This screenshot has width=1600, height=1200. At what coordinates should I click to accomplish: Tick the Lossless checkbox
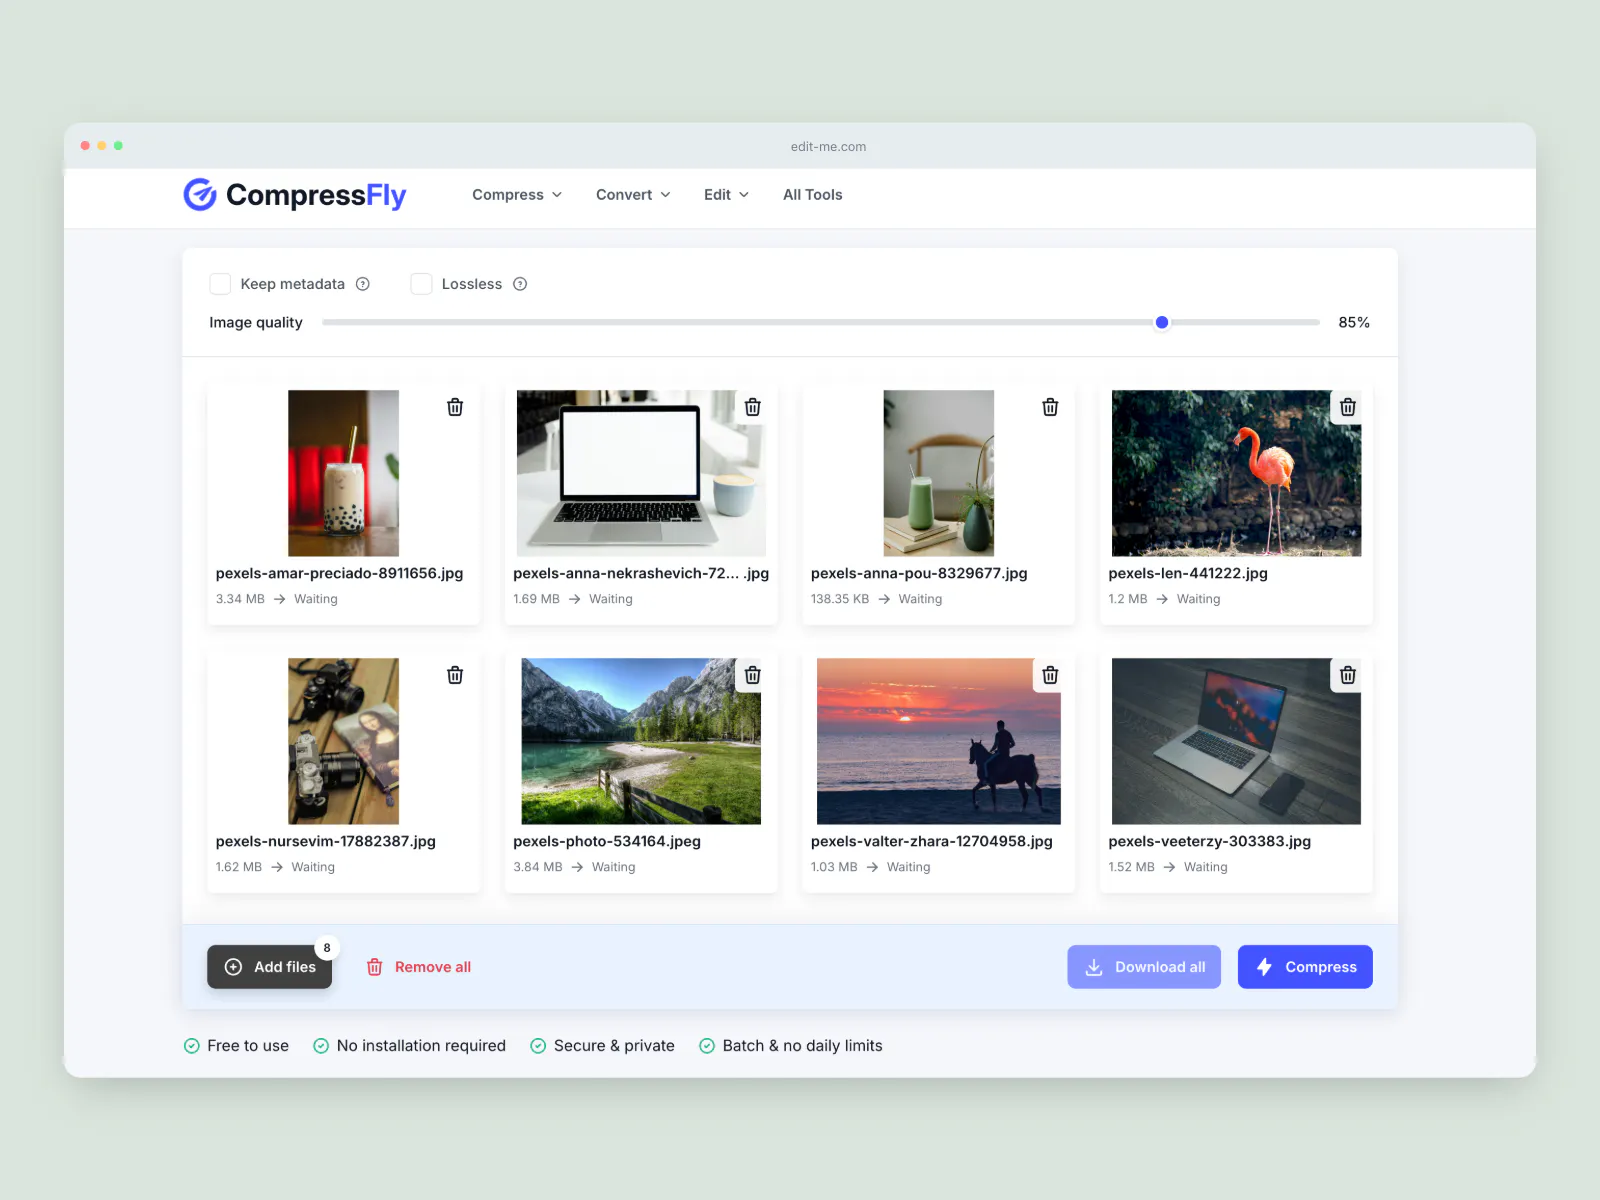click(x=421, y=284)
